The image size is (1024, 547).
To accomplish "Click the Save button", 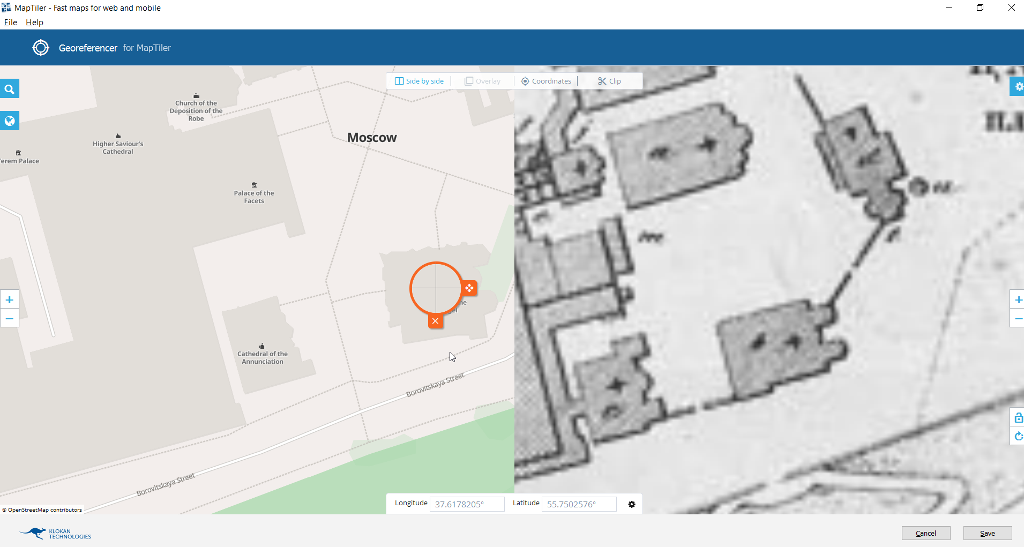I will (987, 533).
